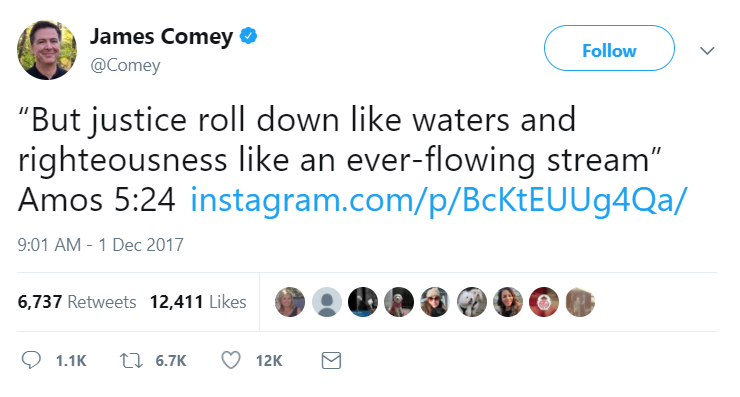Follow James Comey
740x397 pixels.
pos(609,48)
